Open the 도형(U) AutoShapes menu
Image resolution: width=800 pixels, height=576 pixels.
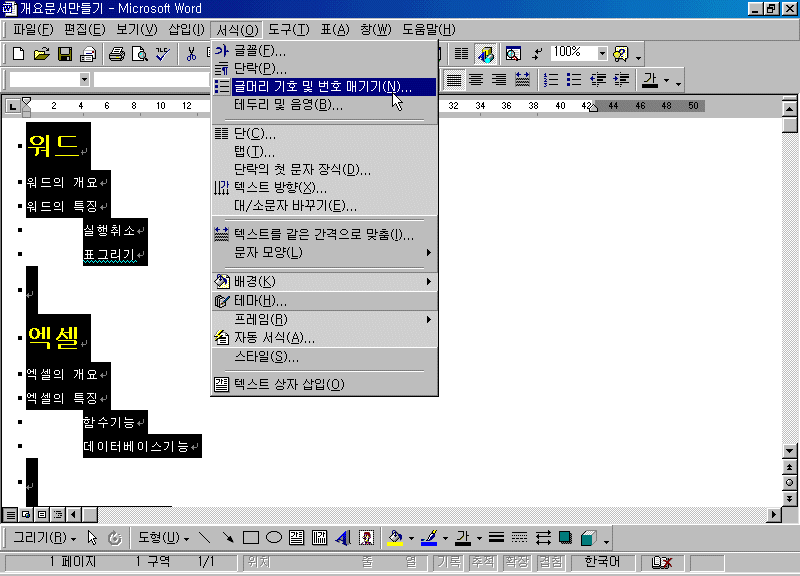click(163, 538)
